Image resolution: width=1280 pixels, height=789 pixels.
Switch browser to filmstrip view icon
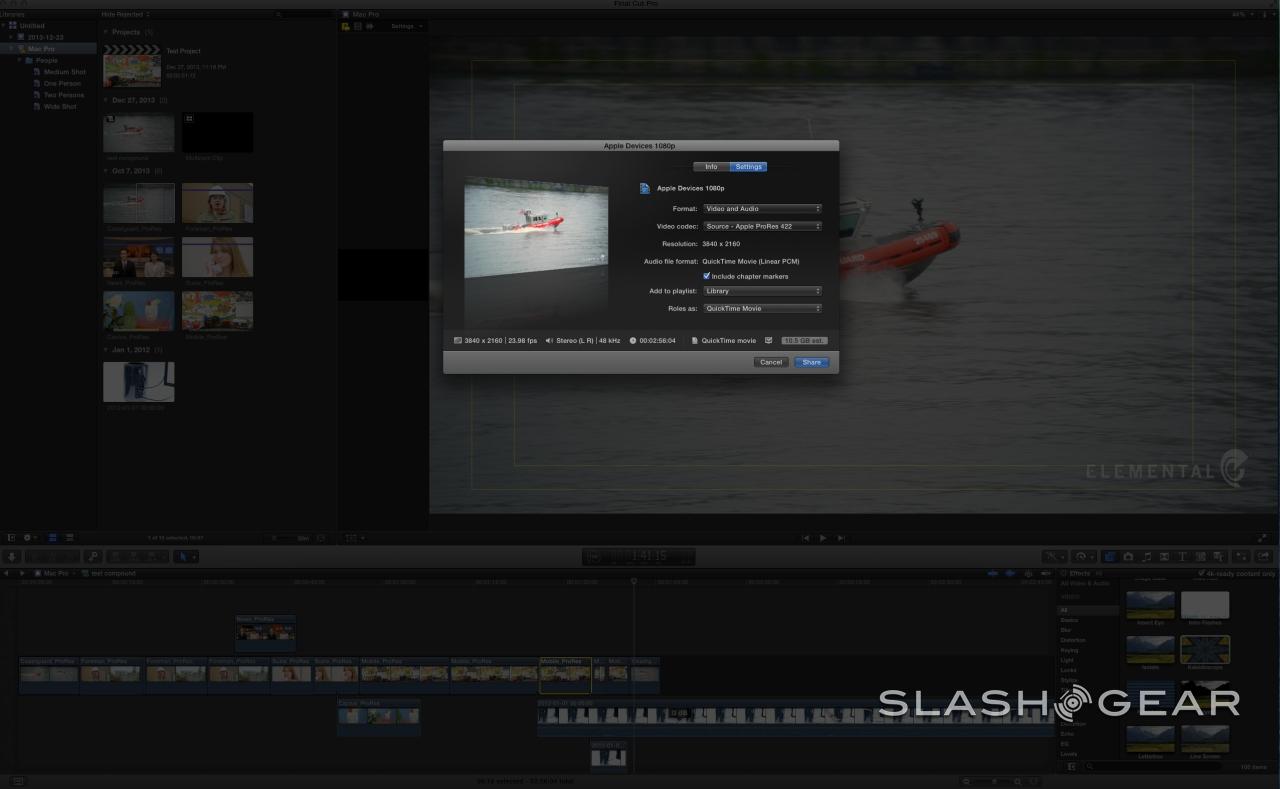click(54, 538)
